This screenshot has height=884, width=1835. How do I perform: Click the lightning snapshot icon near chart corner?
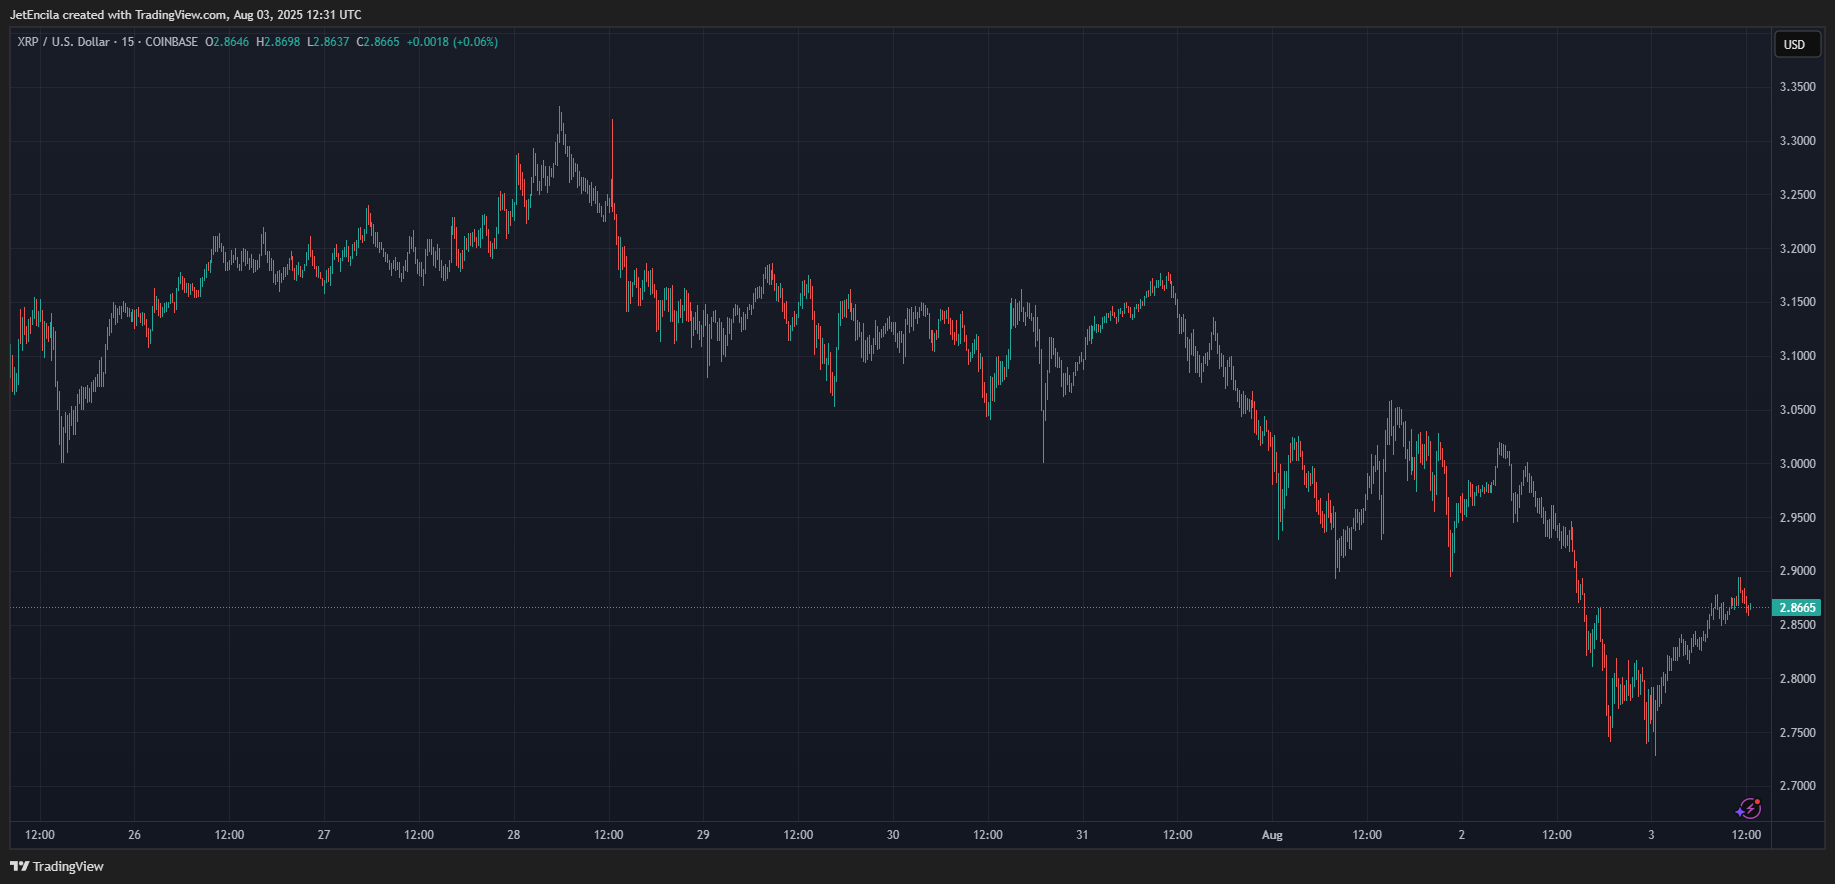1748,808
